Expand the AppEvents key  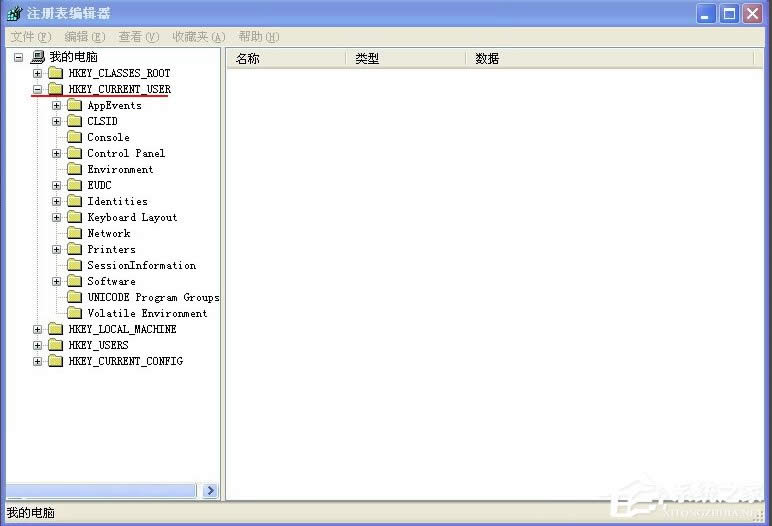point(57,105)
